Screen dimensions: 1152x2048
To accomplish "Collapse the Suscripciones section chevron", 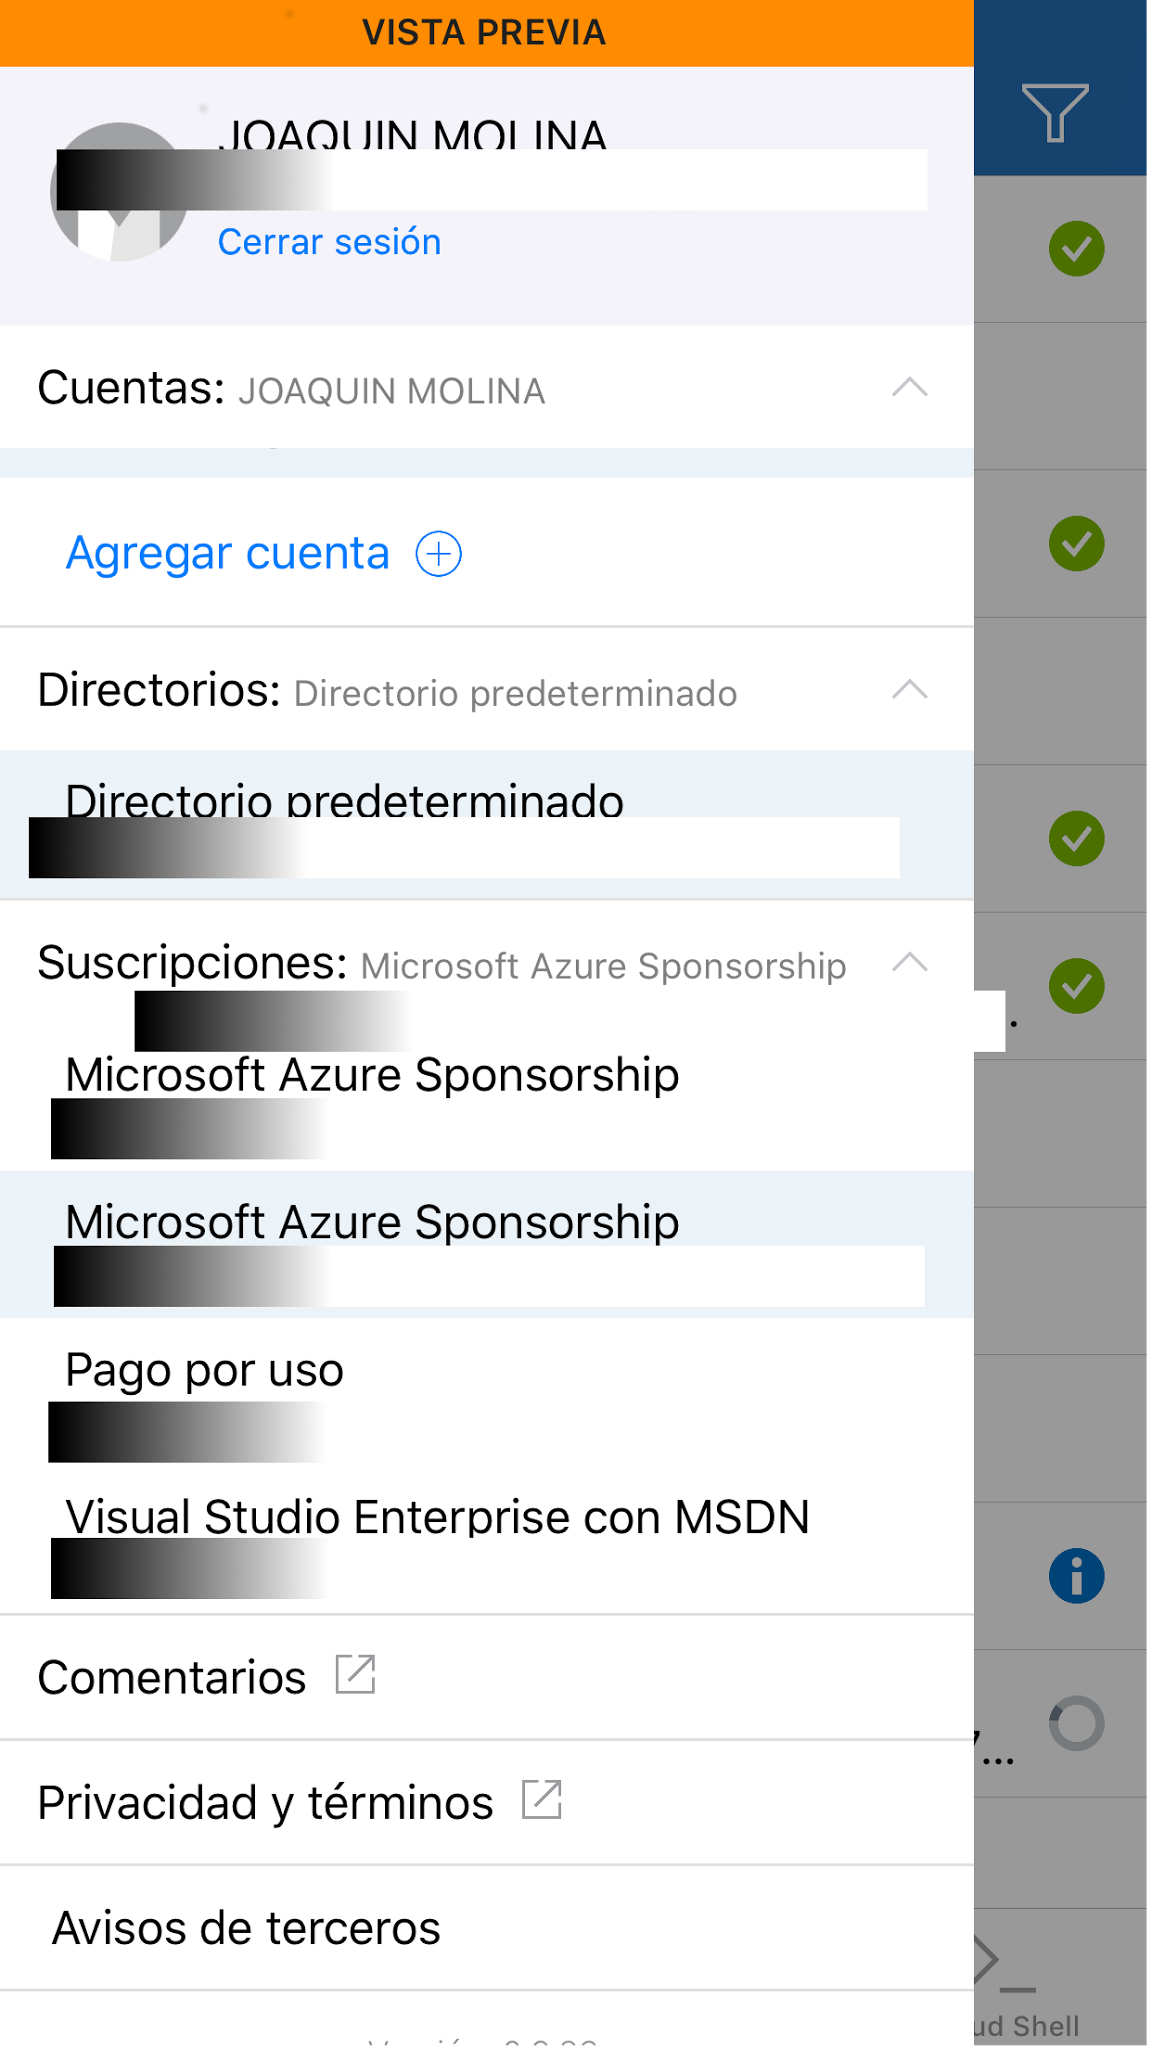I will (909, 963).
